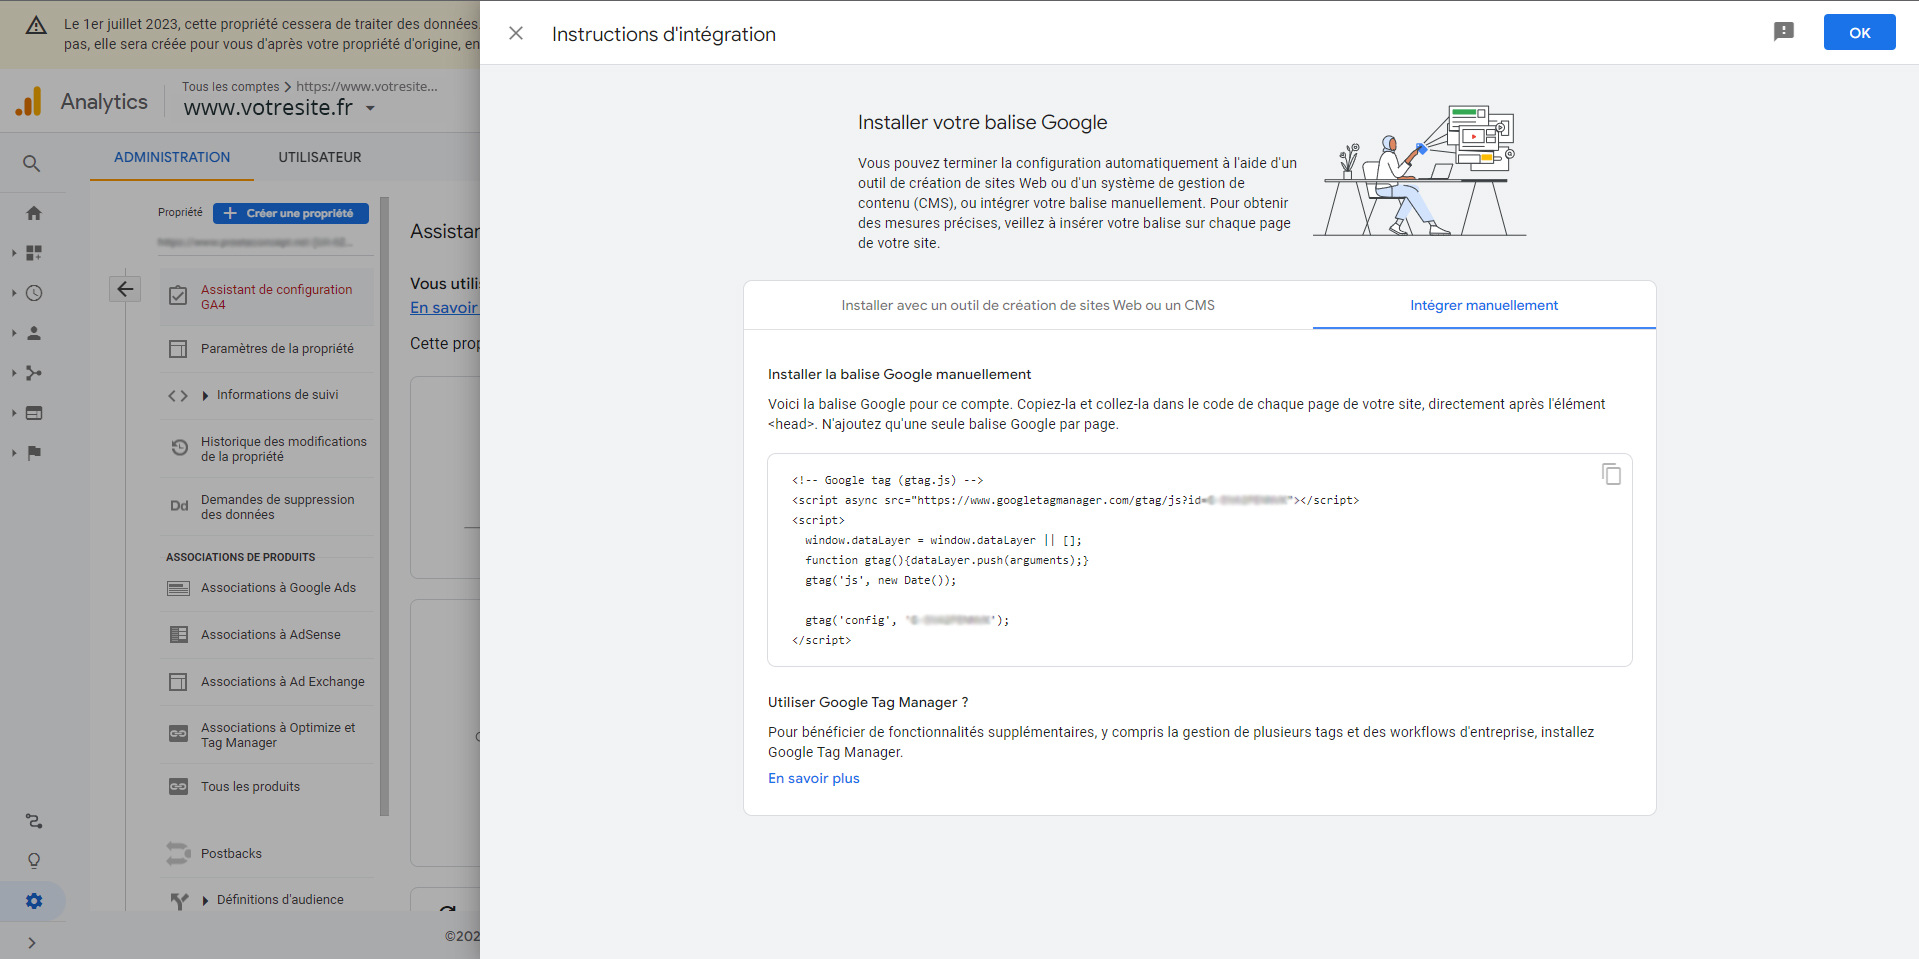Click the Analytics logo icon
This screenshot has height=959, width=1919.
(29, 101)
